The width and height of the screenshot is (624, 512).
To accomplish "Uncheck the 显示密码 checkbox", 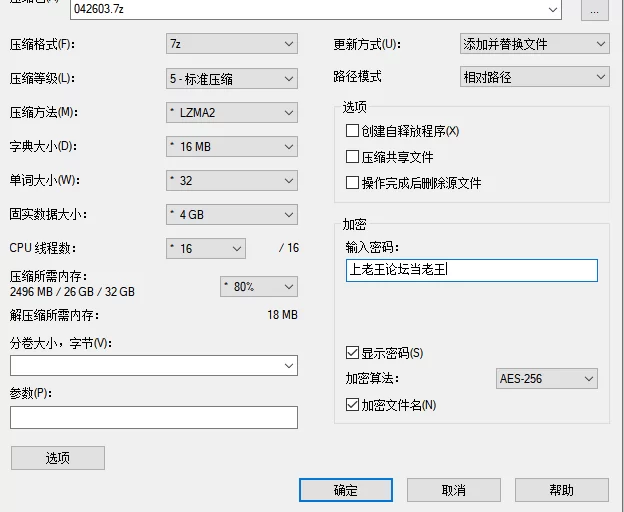I will click(352, 353).
